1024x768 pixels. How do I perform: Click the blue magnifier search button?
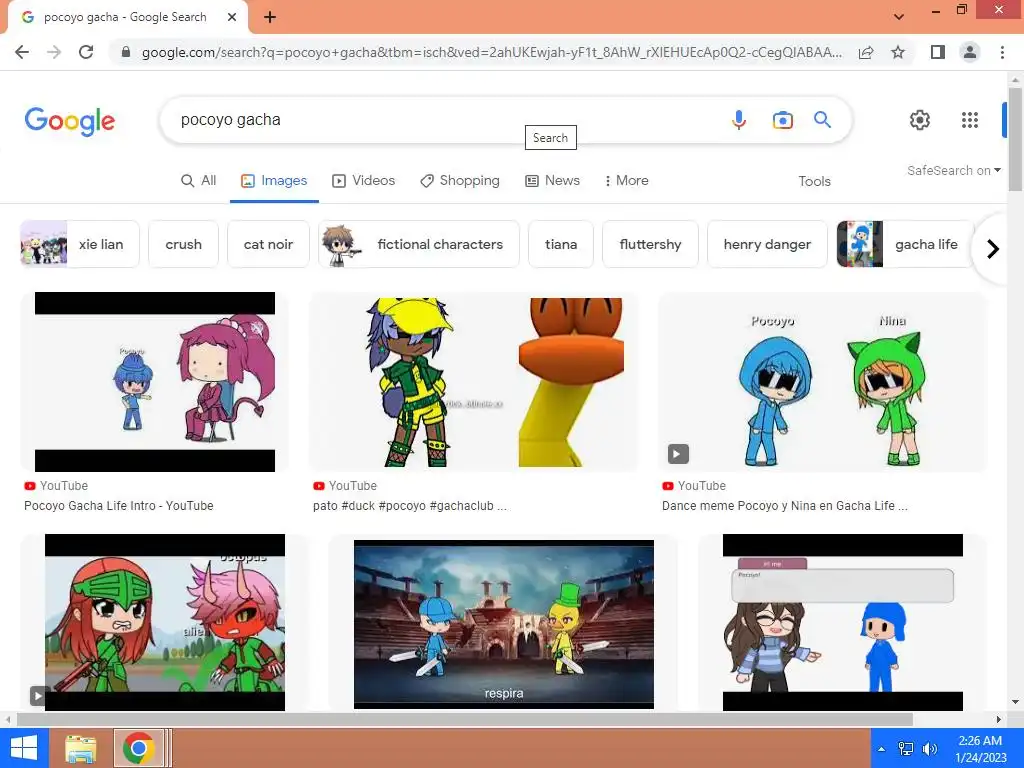pyautogui.click(x=822, y=120)
